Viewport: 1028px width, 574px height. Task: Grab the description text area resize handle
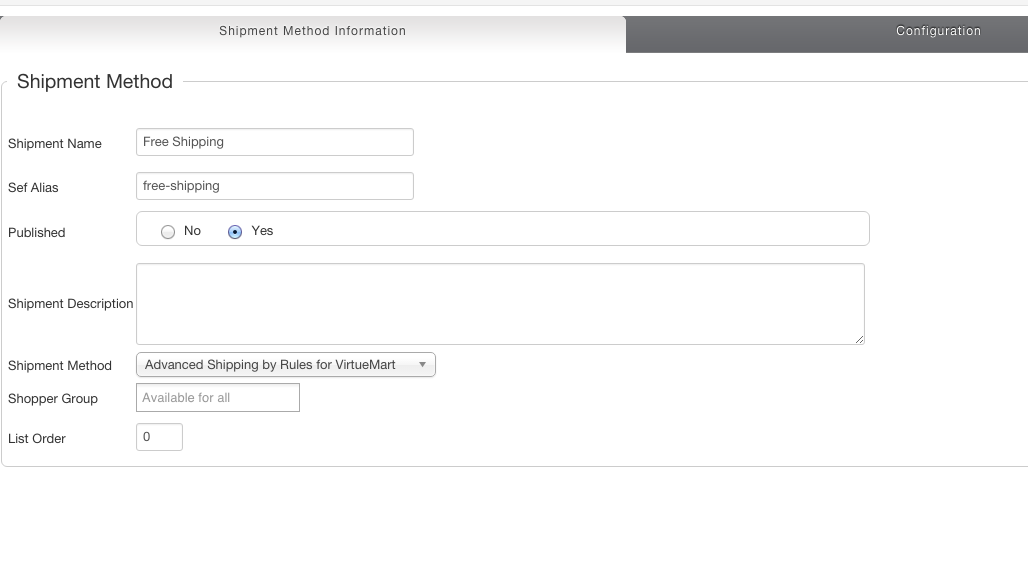859,340
